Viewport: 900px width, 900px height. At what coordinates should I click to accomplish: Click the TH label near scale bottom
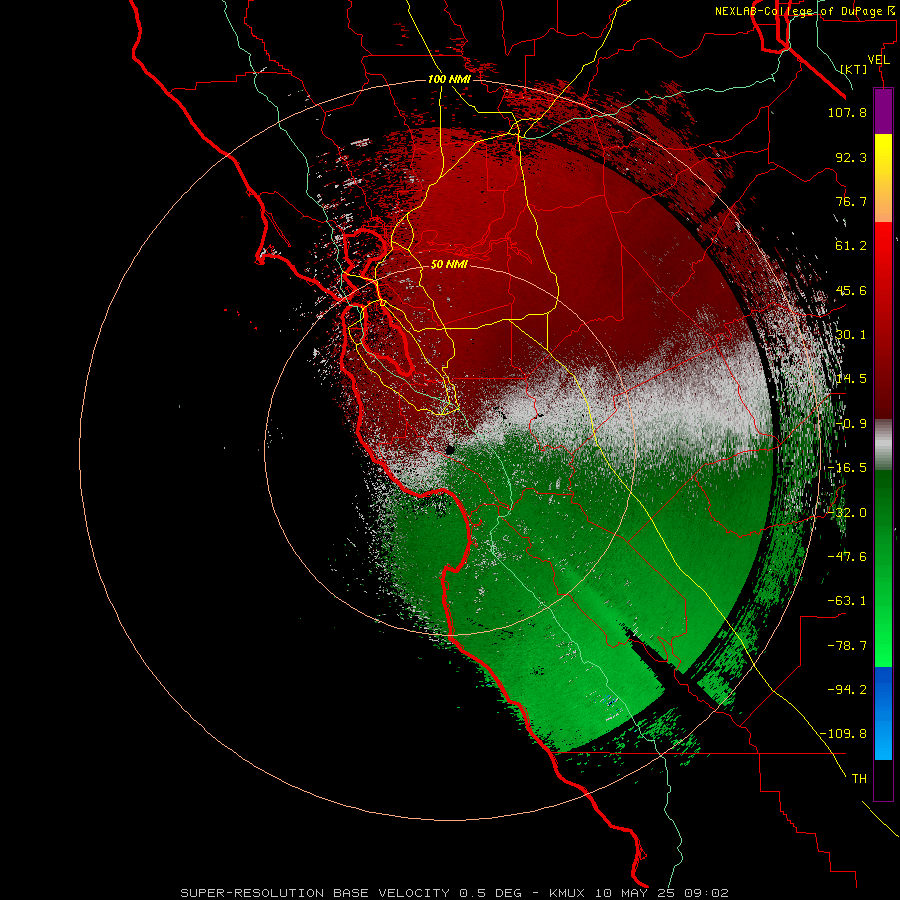pyautogui.click(x=859, y=778)
